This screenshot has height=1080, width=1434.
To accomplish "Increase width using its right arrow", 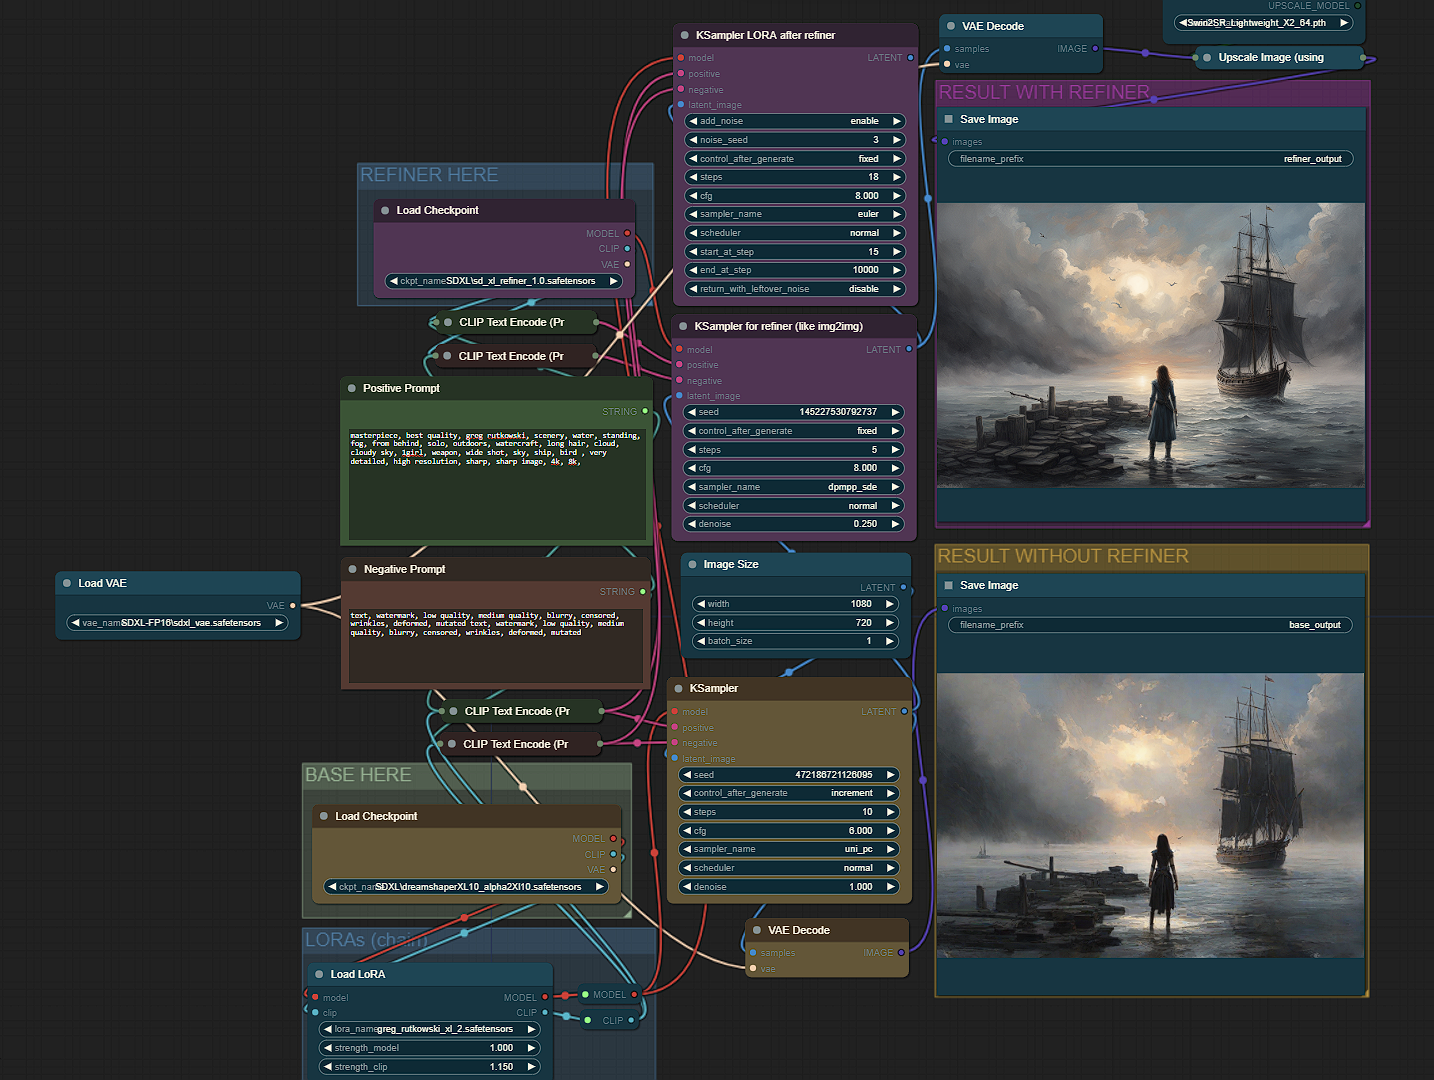I will pos(889,604).
